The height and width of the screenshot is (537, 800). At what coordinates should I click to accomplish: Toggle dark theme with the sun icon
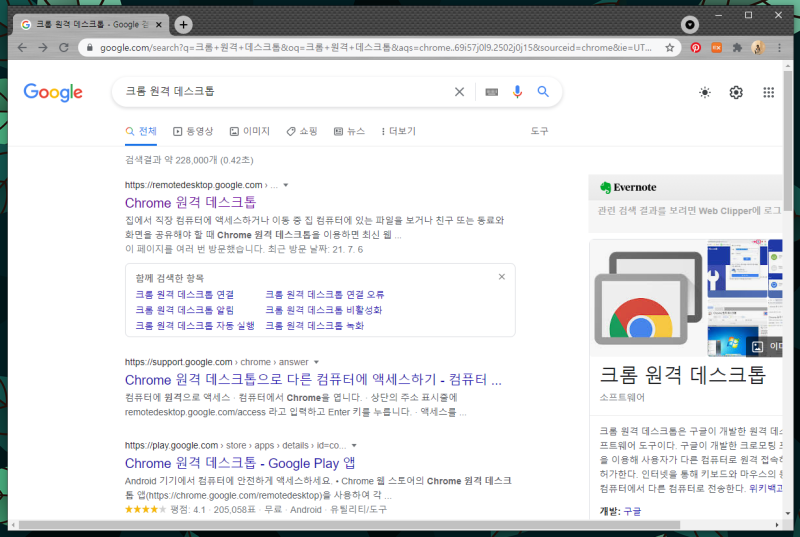(x=705, y=92)
